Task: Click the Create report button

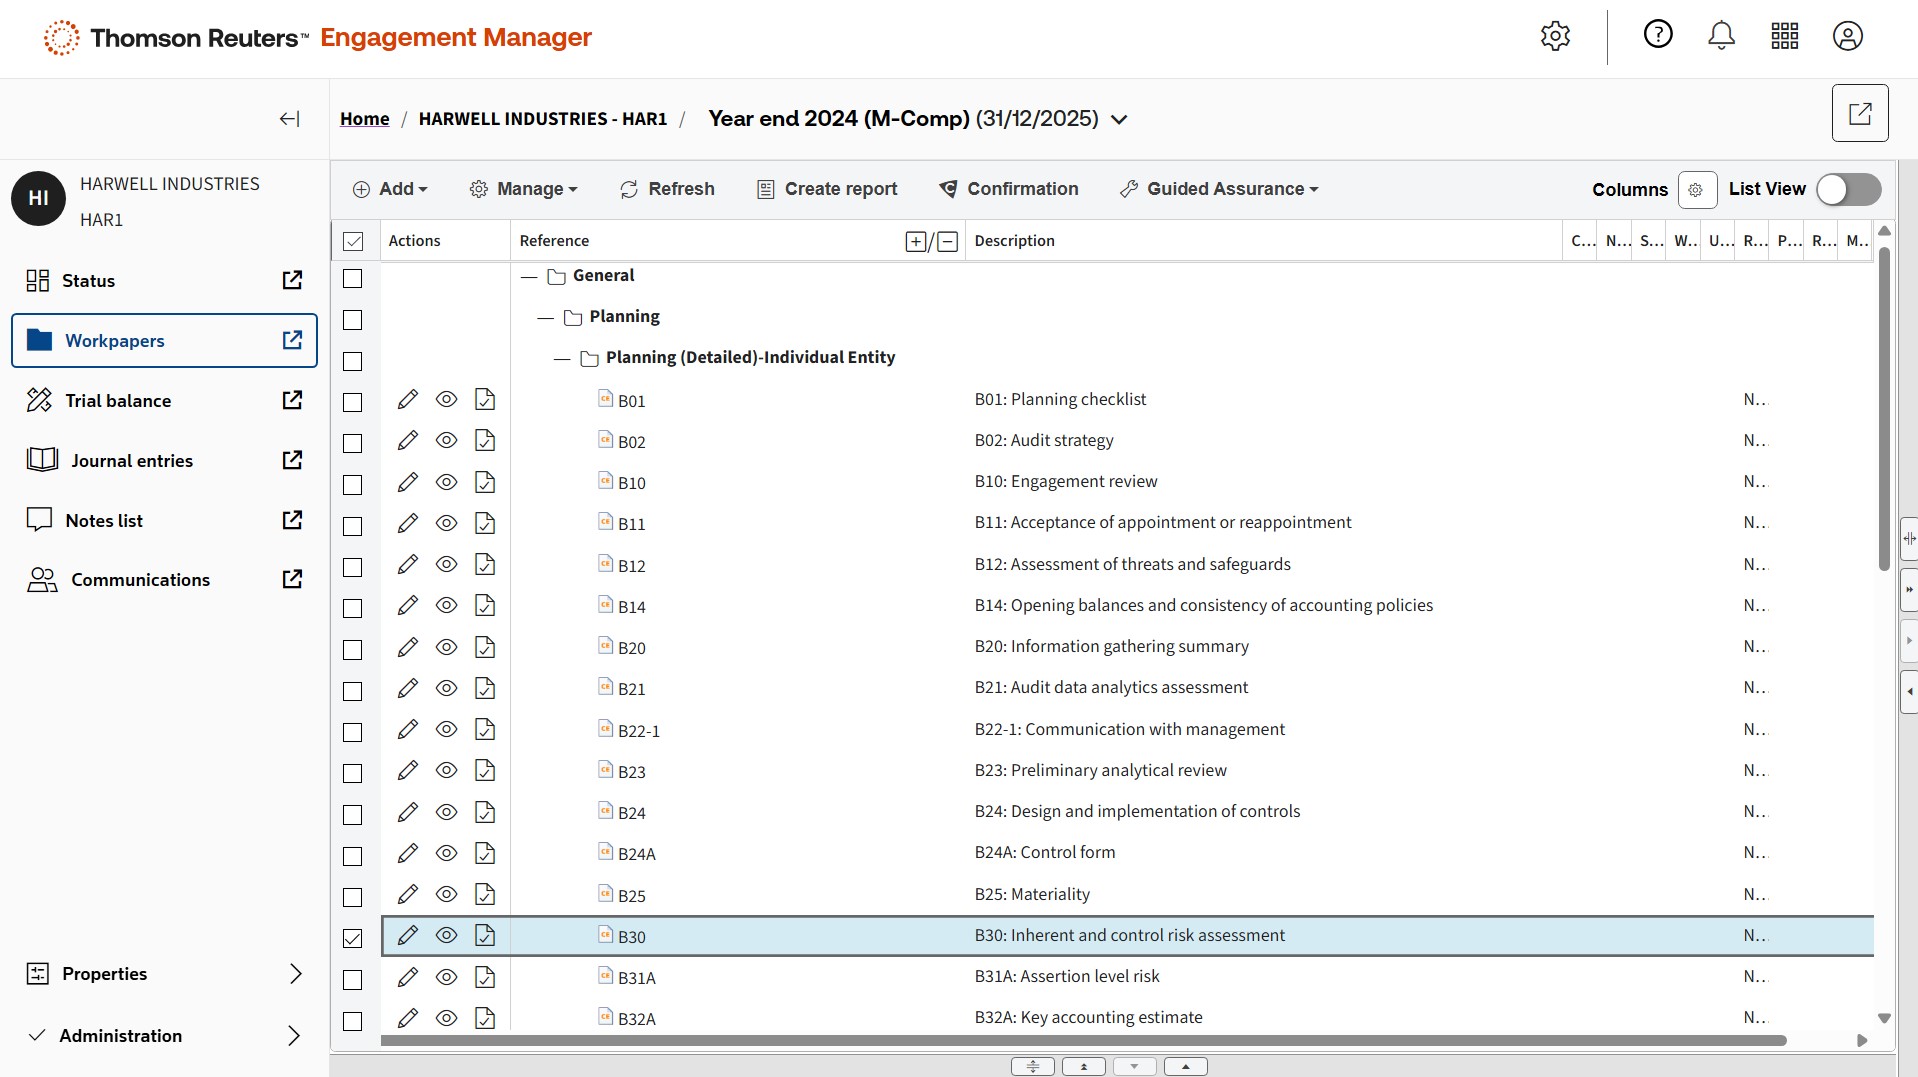Action: pos(827,189)
